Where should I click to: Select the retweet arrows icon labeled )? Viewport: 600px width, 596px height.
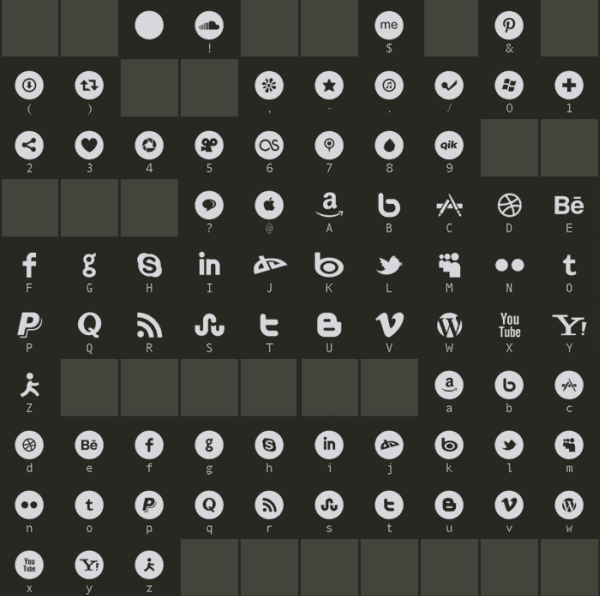click(89, 85)
